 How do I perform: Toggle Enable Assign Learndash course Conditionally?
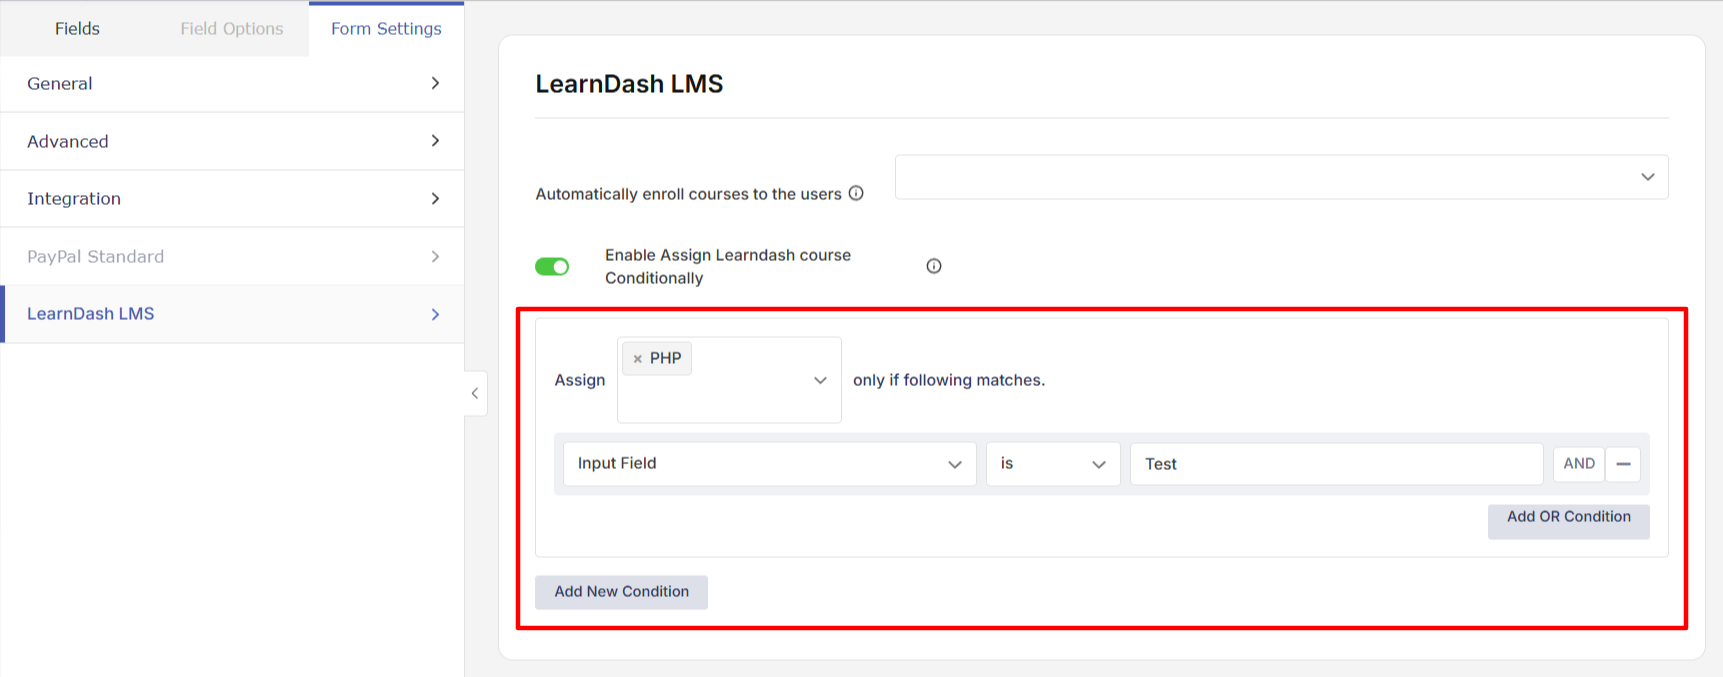click(552, 266)
